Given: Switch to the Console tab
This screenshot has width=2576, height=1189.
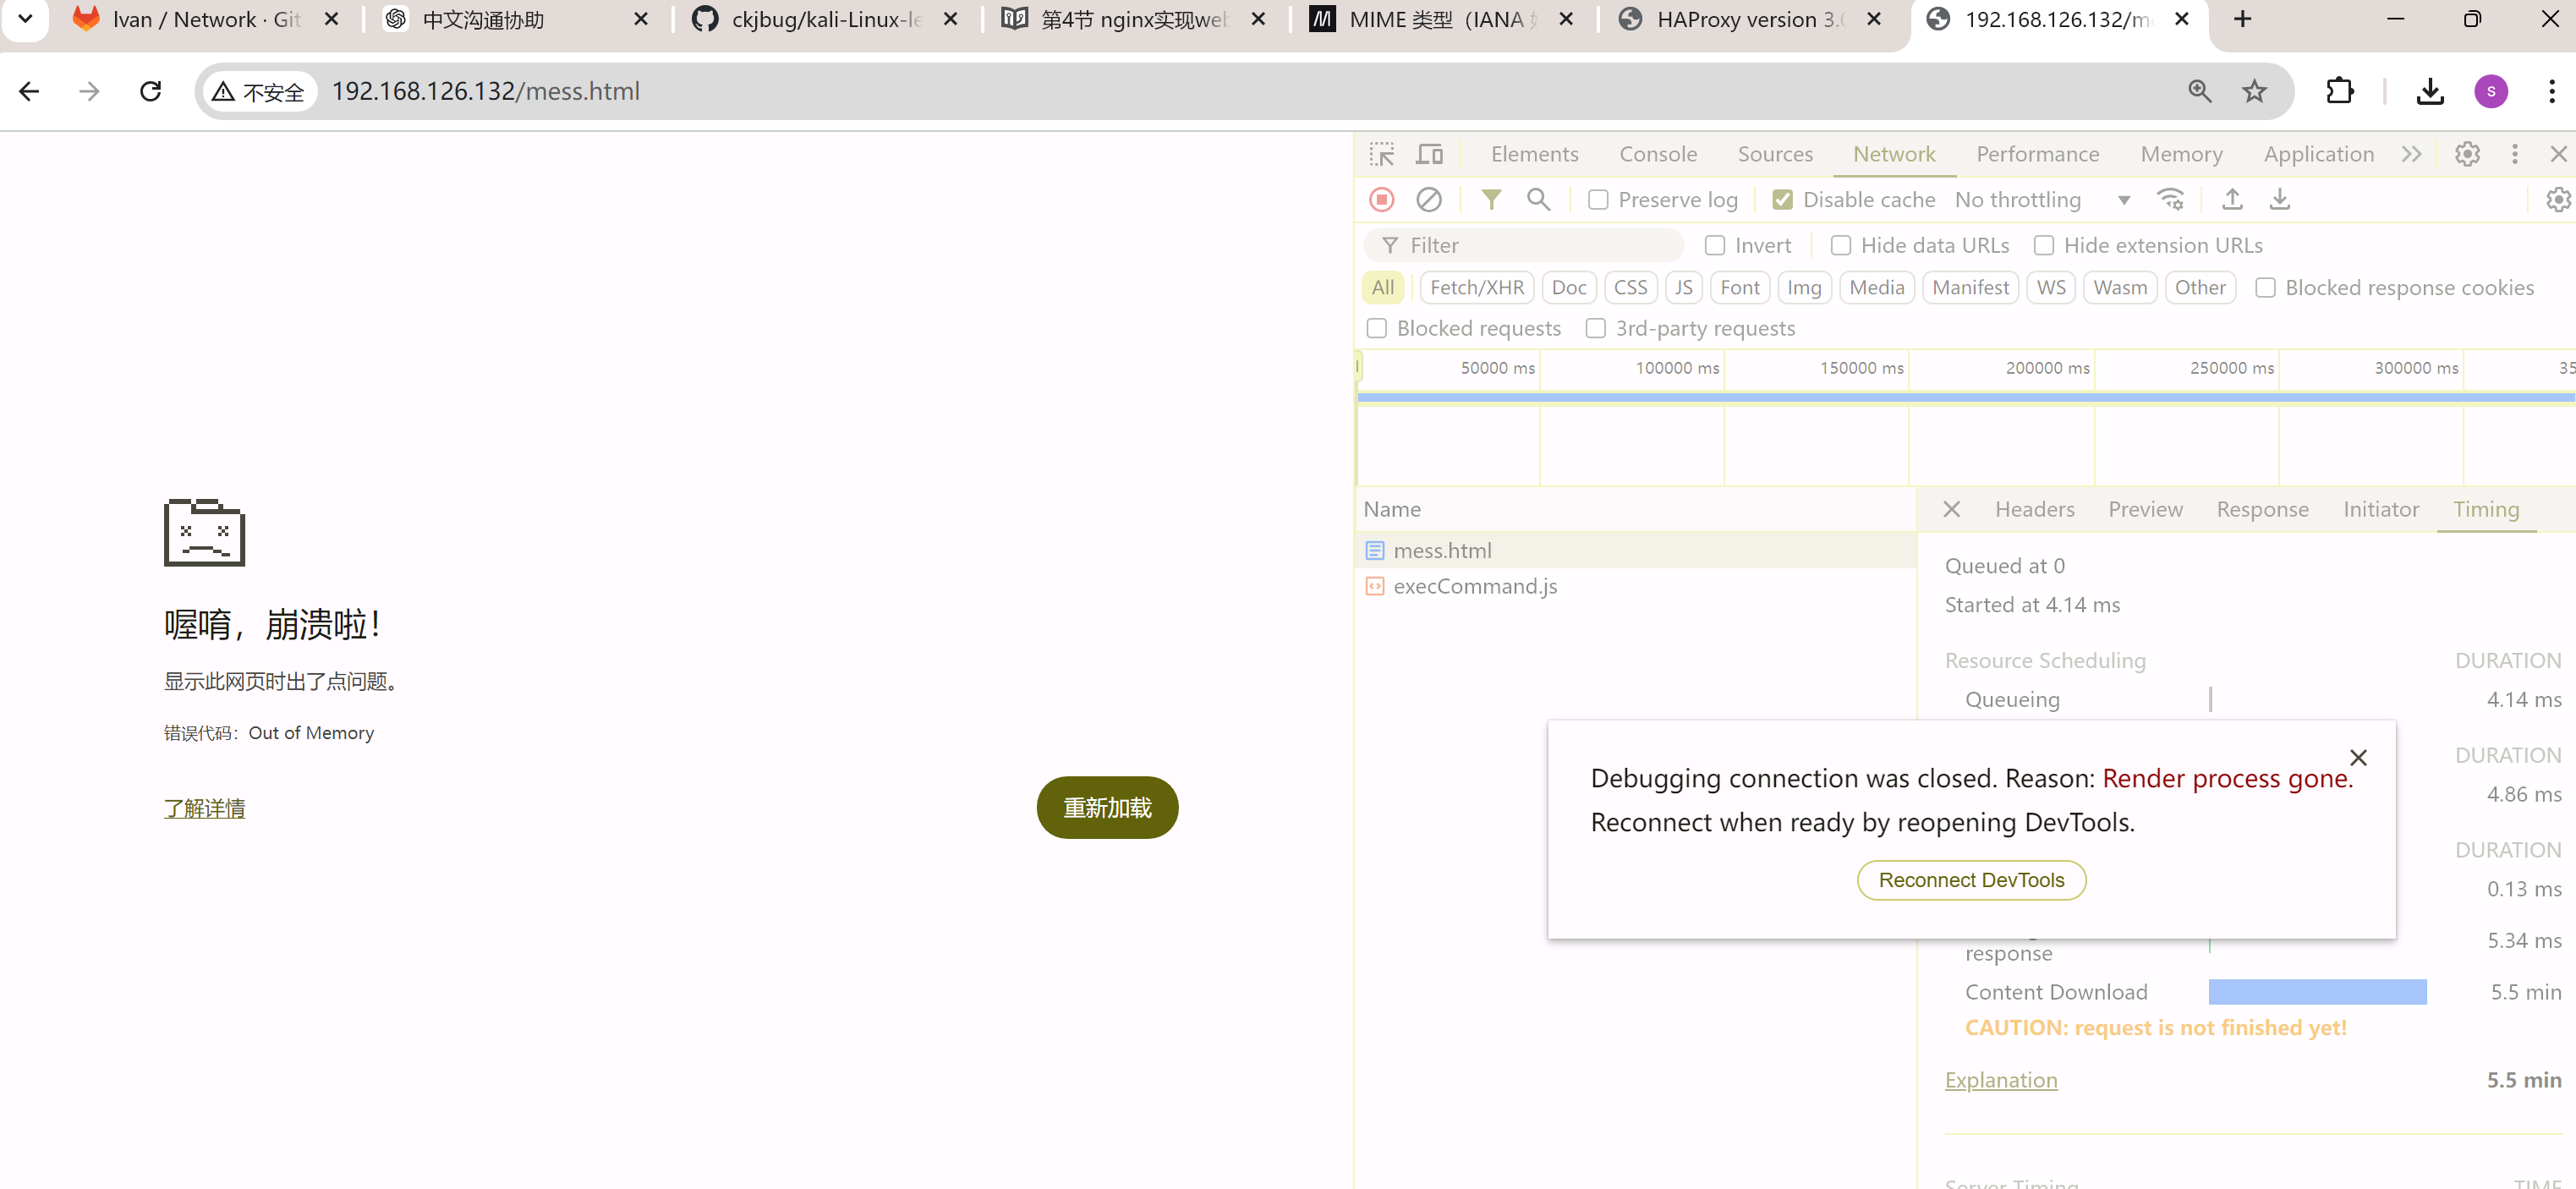Looking at the screenshot, I should click(1658, 154).
